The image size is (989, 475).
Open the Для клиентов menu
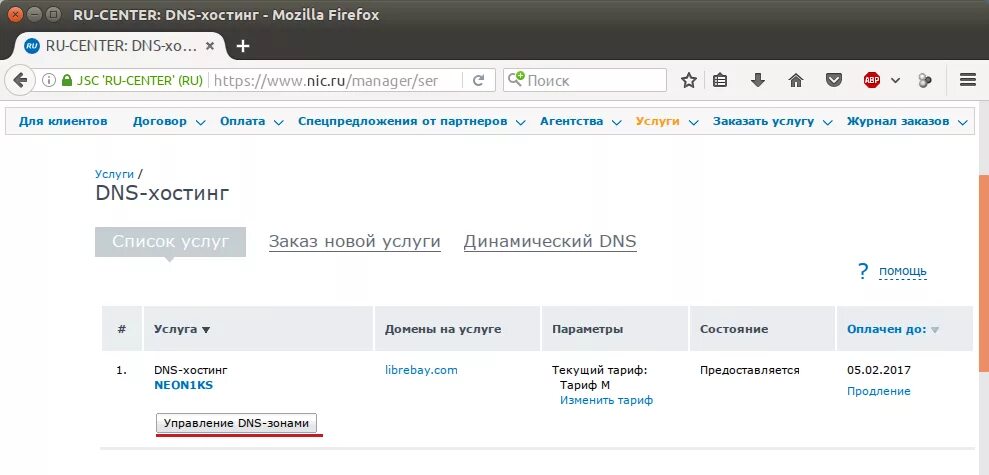coord(63,121)
